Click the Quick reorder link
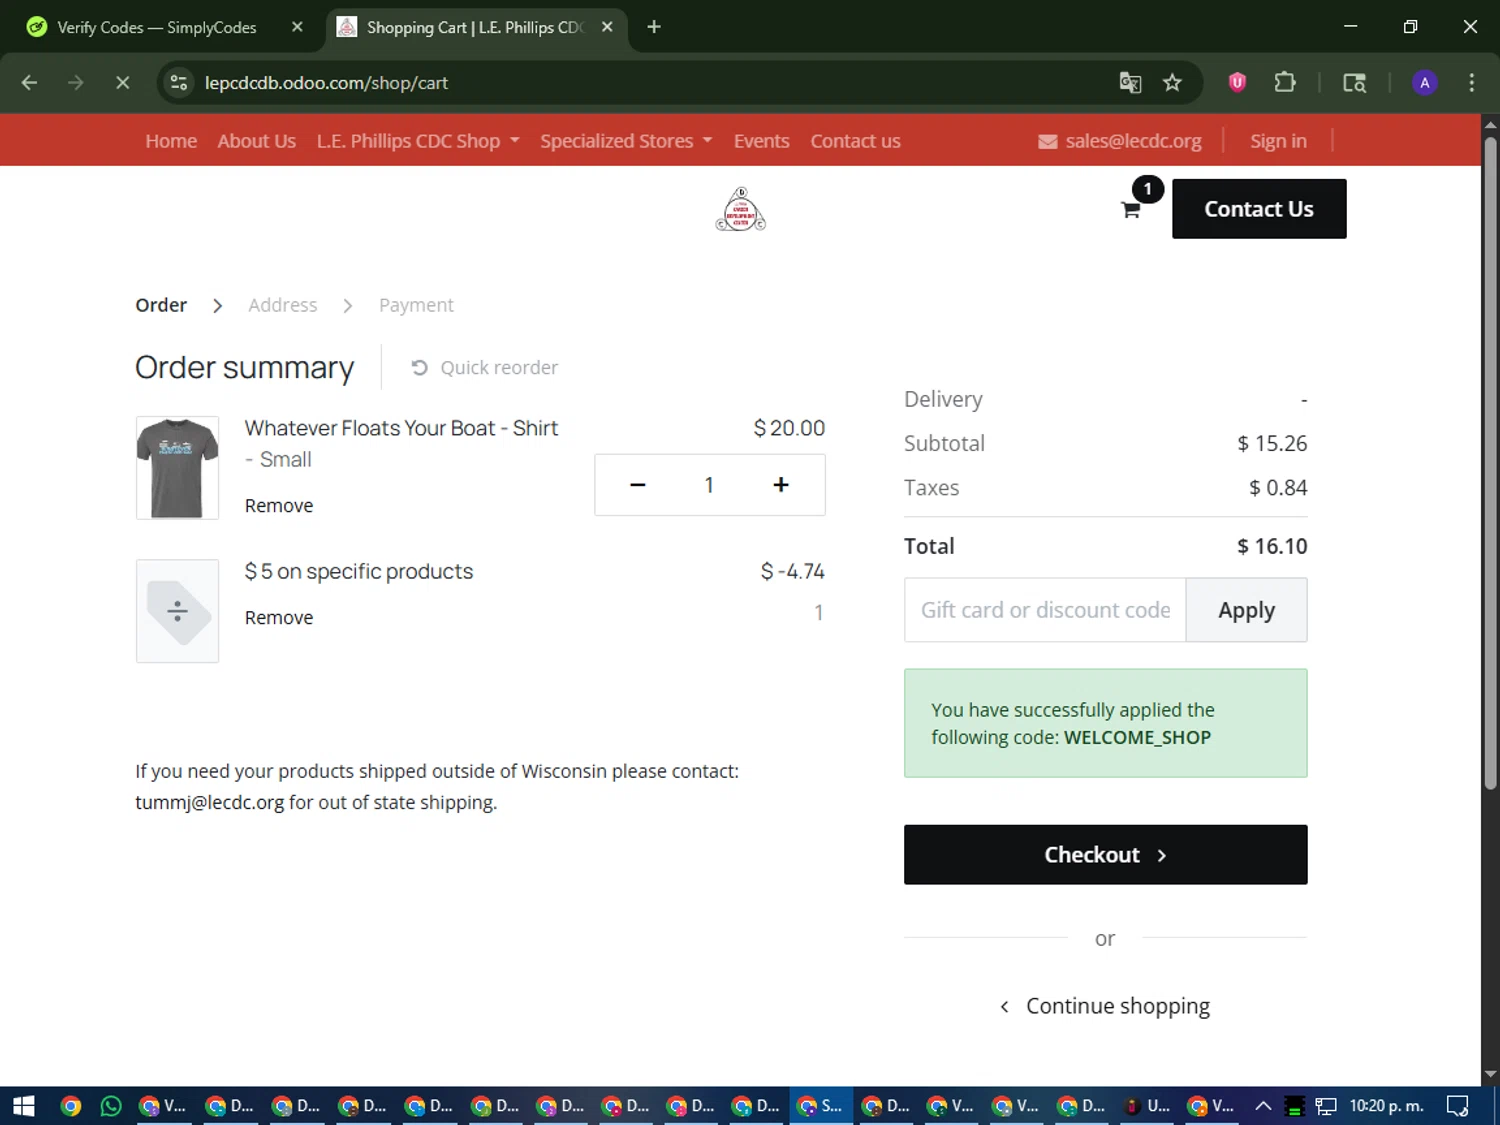The image size is (1500, 1125). pos(484,368)
